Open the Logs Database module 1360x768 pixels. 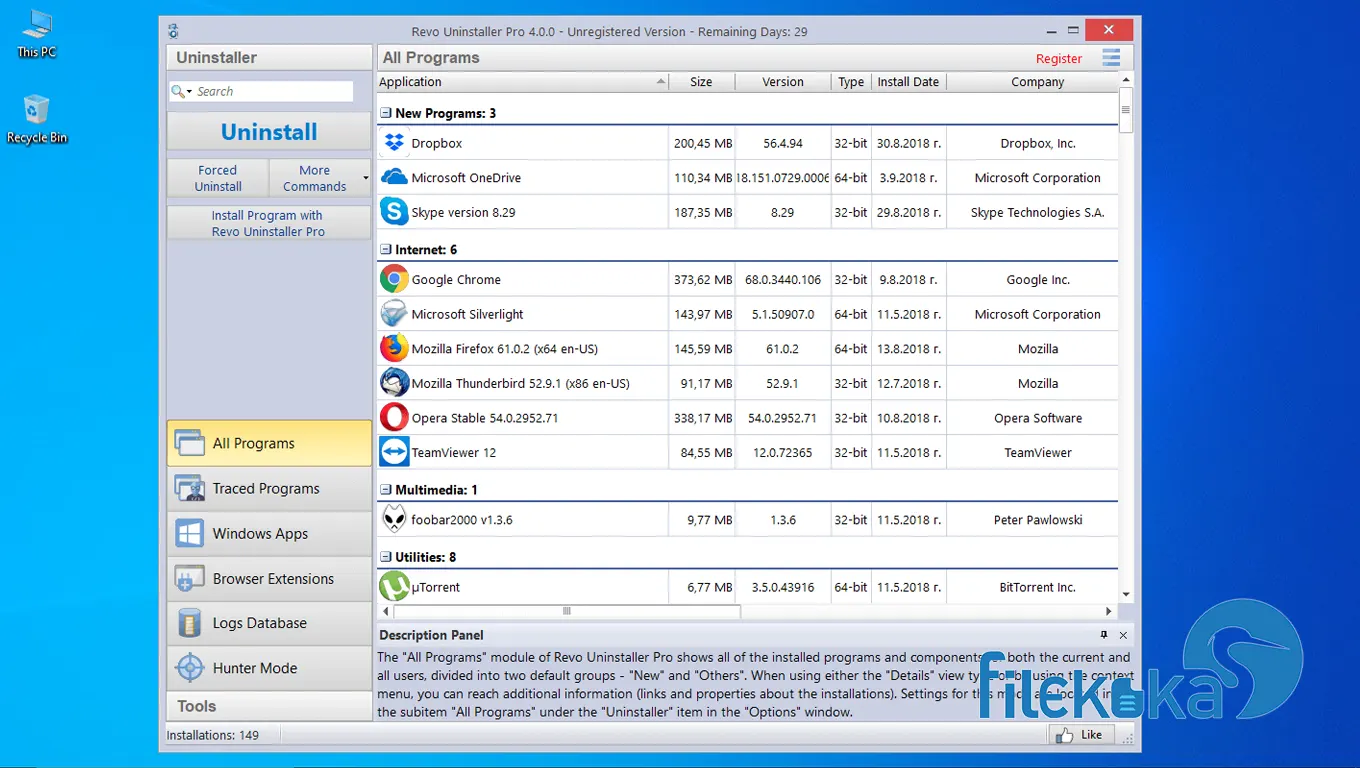[269, 623]
